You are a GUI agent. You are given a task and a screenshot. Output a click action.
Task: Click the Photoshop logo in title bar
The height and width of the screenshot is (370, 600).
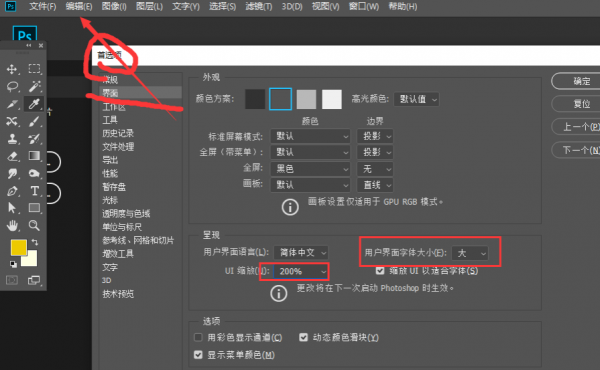pos(10,6)
